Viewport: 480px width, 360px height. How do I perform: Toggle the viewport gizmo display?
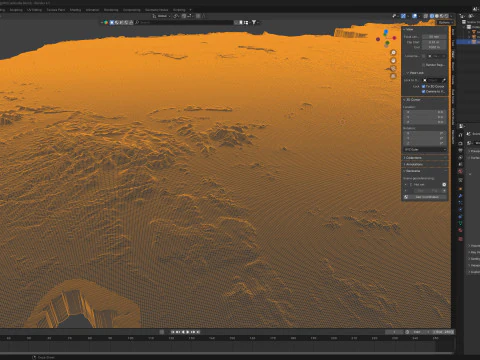point(404,16)
